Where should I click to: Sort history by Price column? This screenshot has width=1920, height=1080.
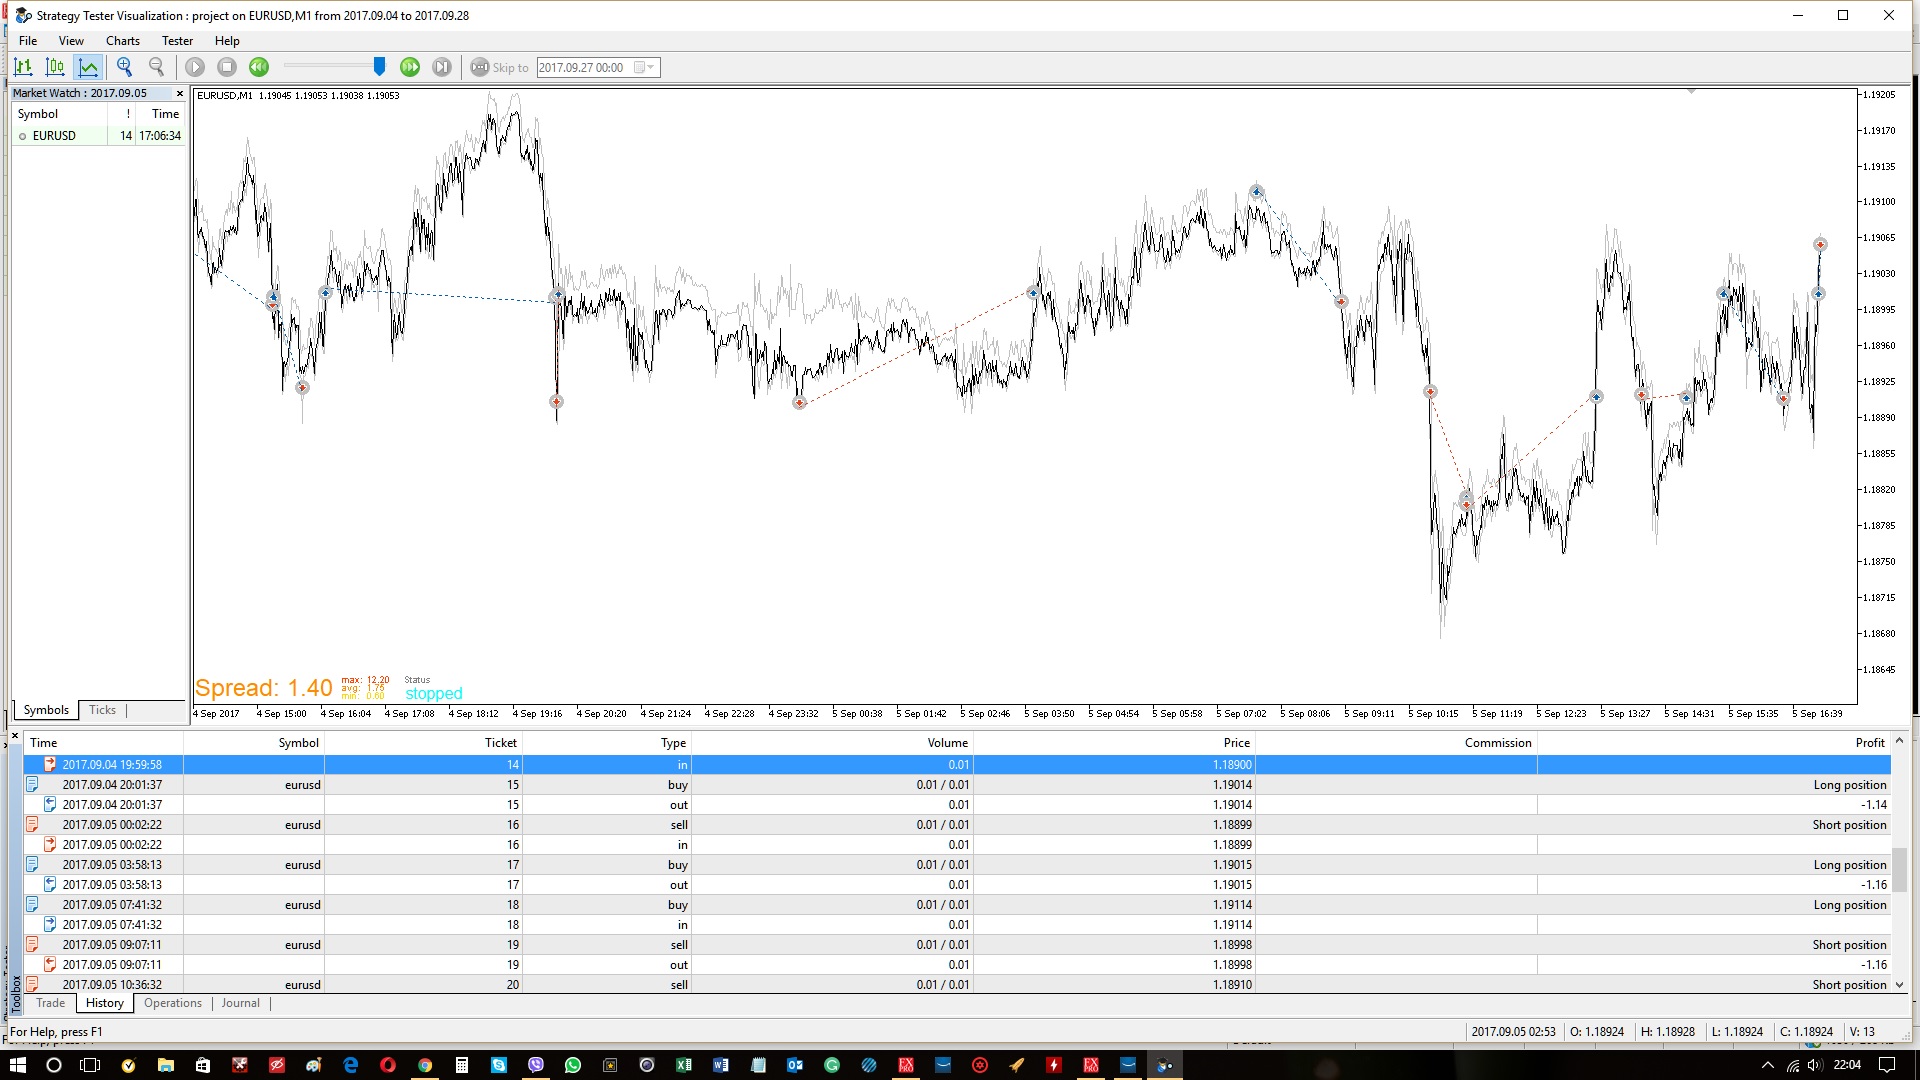[x=1114, y=743]
